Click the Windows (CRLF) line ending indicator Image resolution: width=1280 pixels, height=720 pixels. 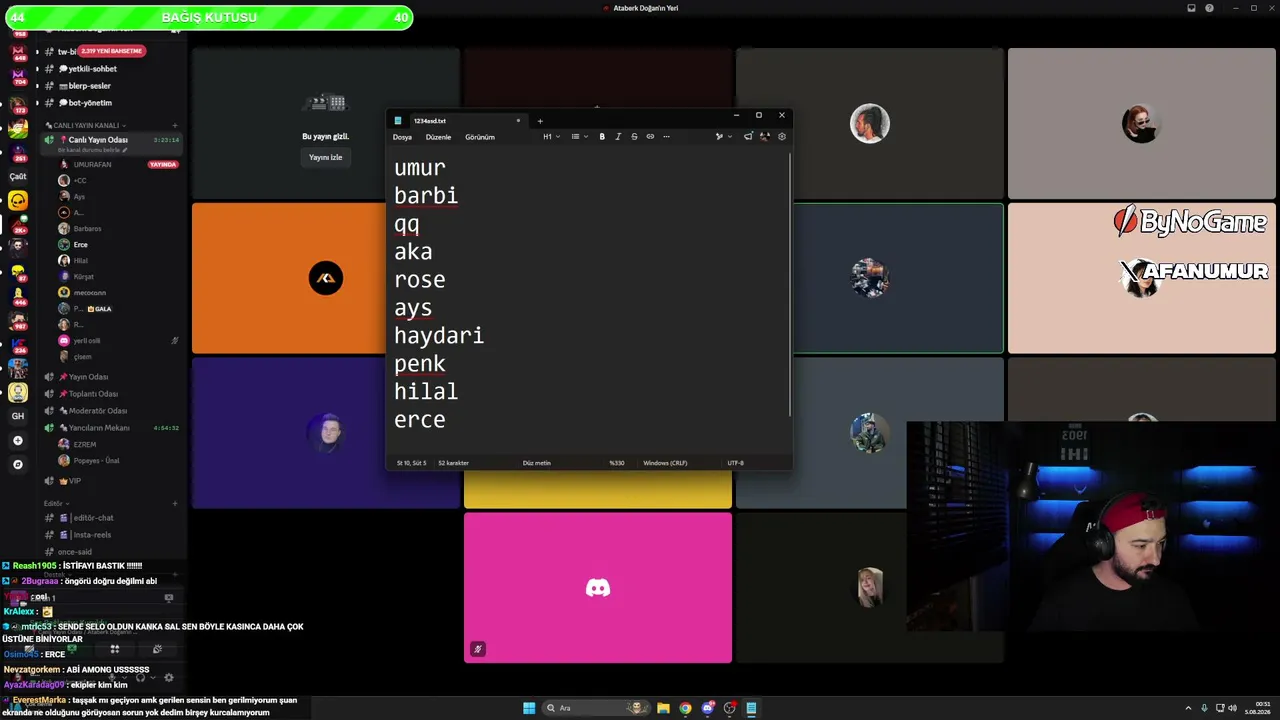point(665,463)
